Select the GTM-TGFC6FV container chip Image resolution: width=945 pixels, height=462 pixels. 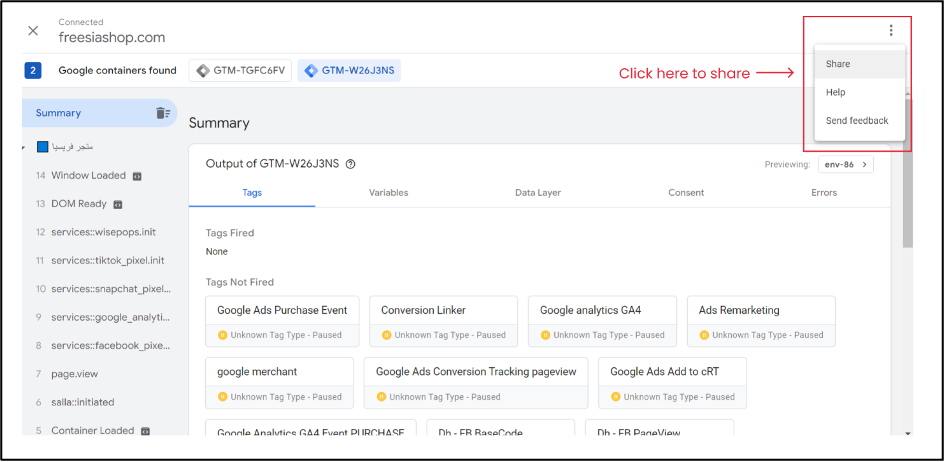pyautogui.click(x=240, y=70)
